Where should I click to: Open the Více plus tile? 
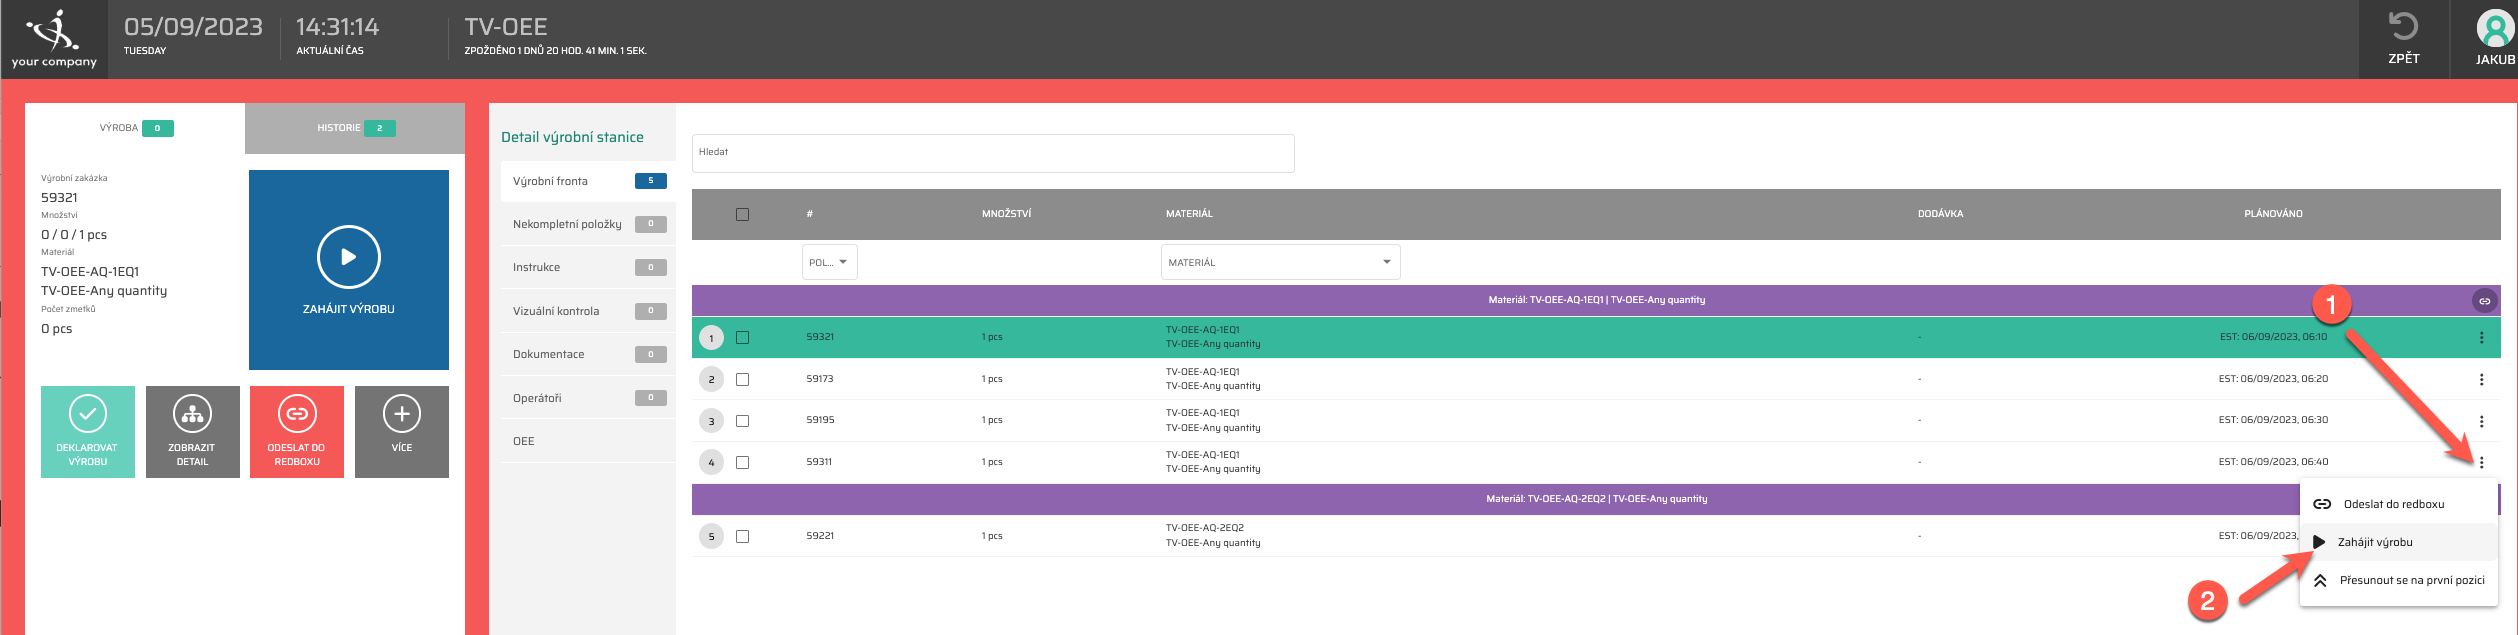click(x=401, y=431)
